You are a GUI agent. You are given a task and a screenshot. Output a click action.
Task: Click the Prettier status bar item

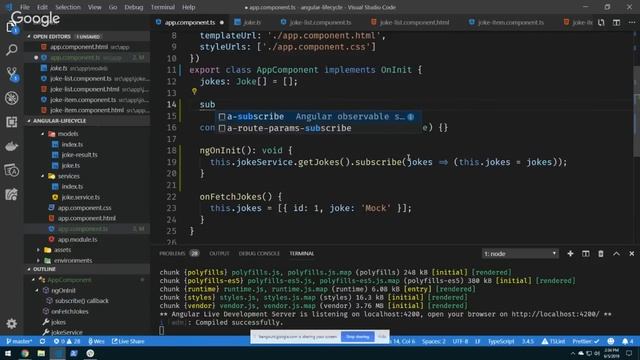pos(586,341)
